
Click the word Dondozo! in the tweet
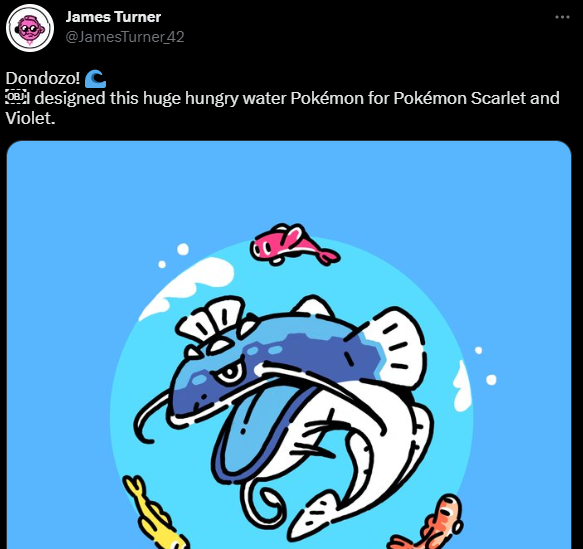[43, 78]
